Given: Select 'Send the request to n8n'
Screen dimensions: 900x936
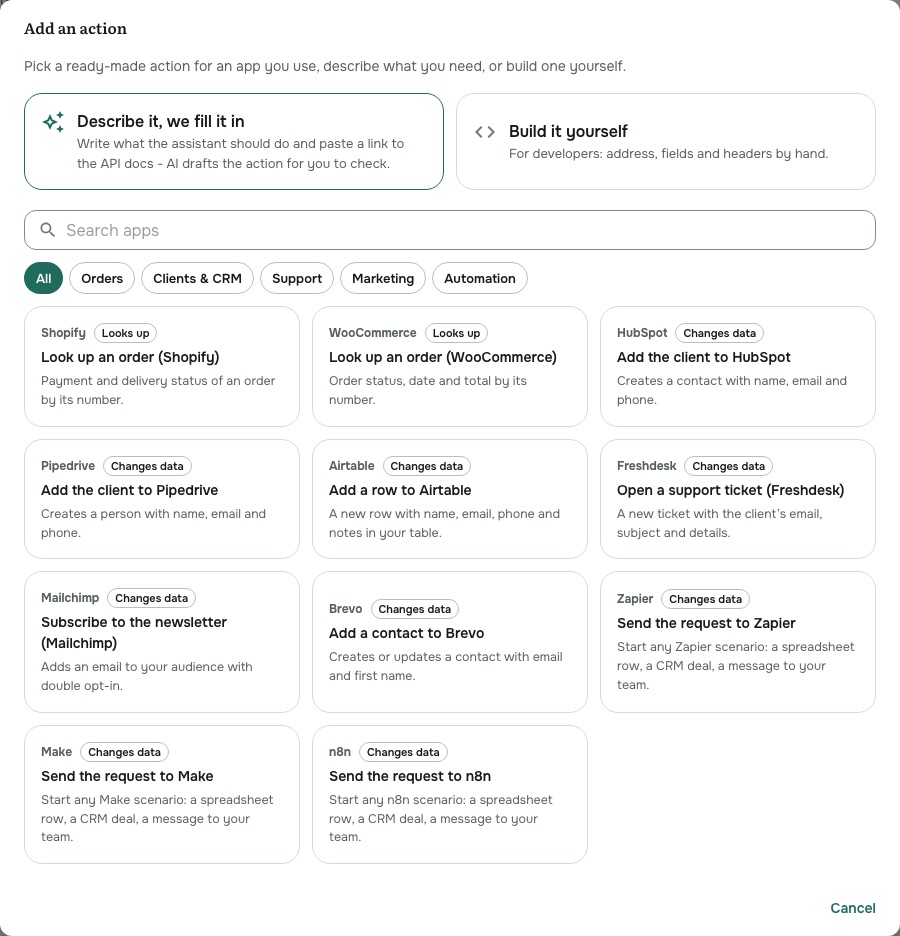Looking at the screenshot, I should coord(450,795).
